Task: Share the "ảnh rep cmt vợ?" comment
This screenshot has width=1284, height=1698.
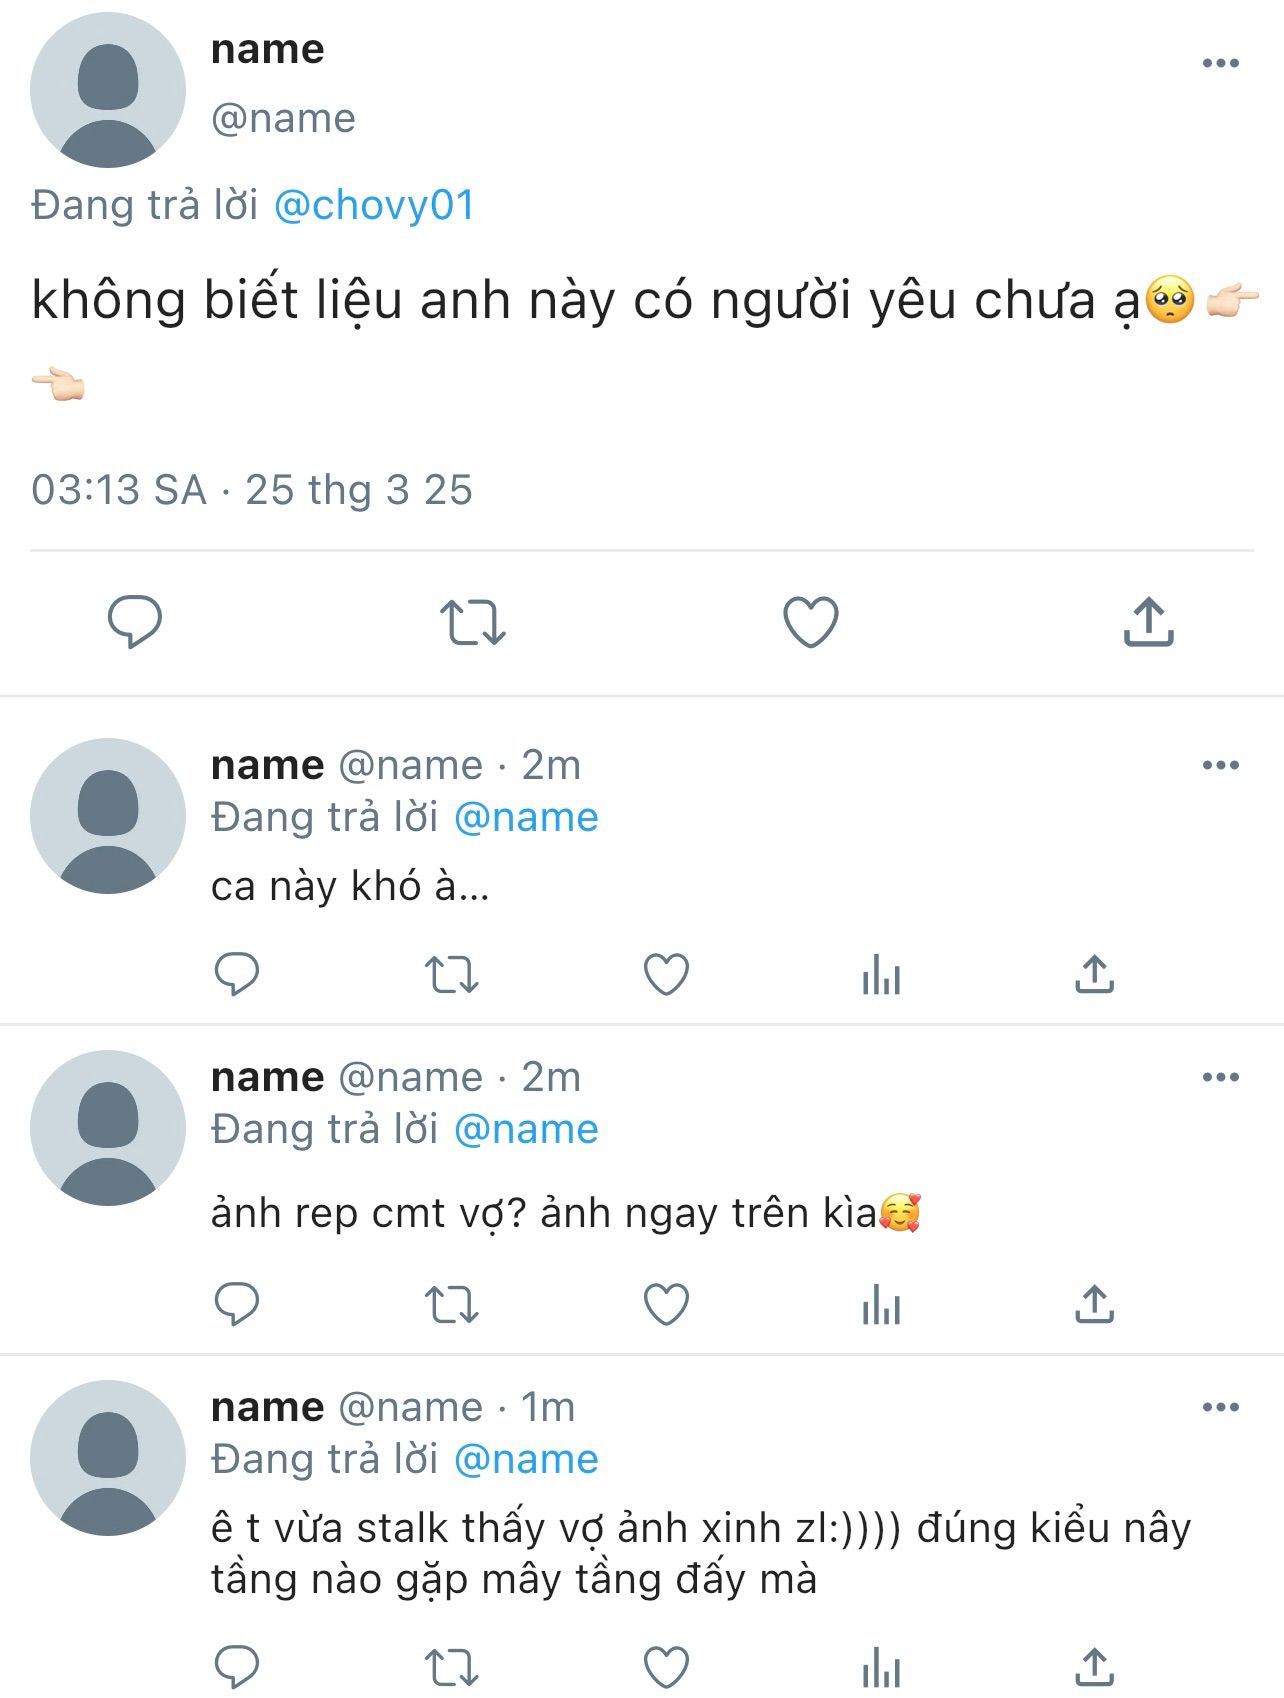Action: tap(1094, 1304)
